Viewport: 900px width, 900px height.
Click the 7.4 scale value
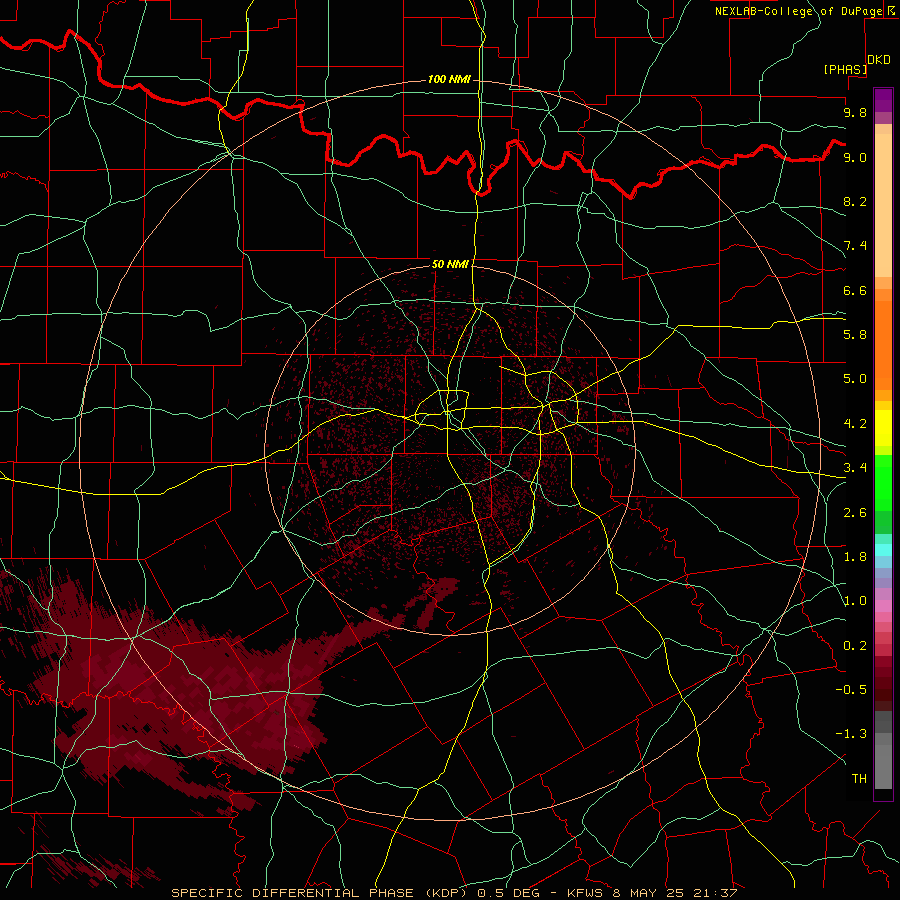[855, 246]
